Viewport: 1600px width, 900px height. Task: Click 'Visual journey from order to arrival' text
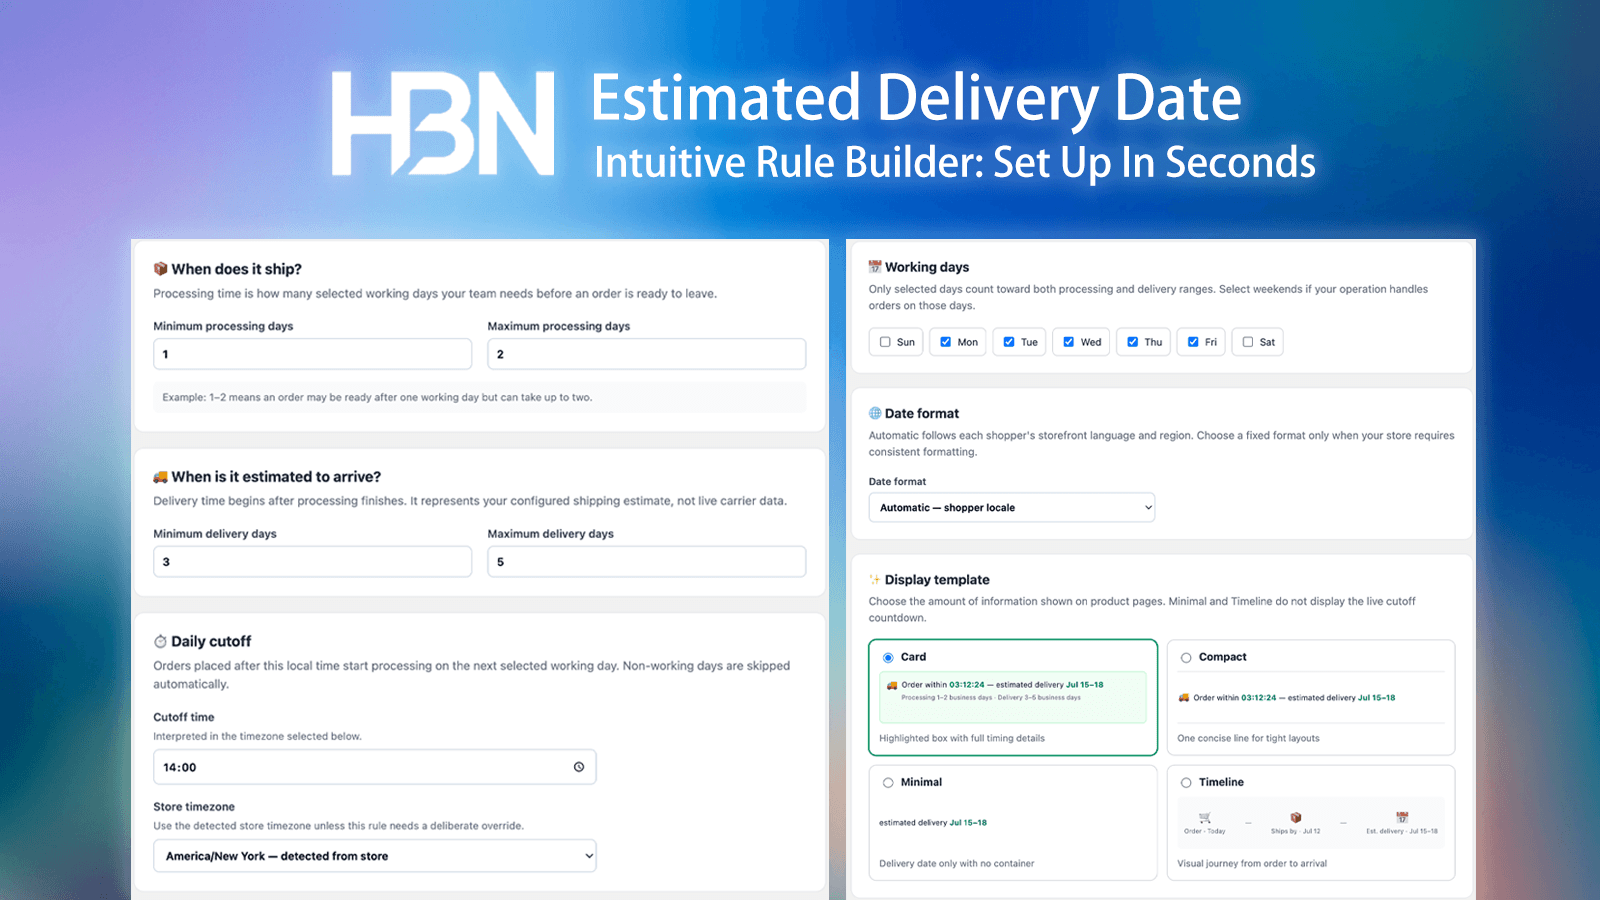click(1252, 863)
